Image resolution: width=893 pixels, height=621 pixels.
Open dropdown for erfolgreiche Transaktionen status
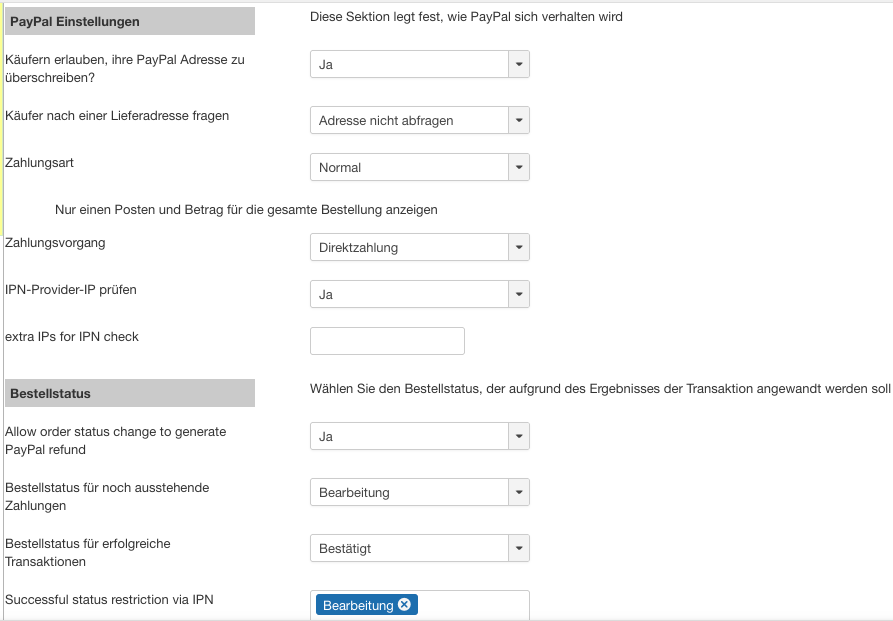419,549
